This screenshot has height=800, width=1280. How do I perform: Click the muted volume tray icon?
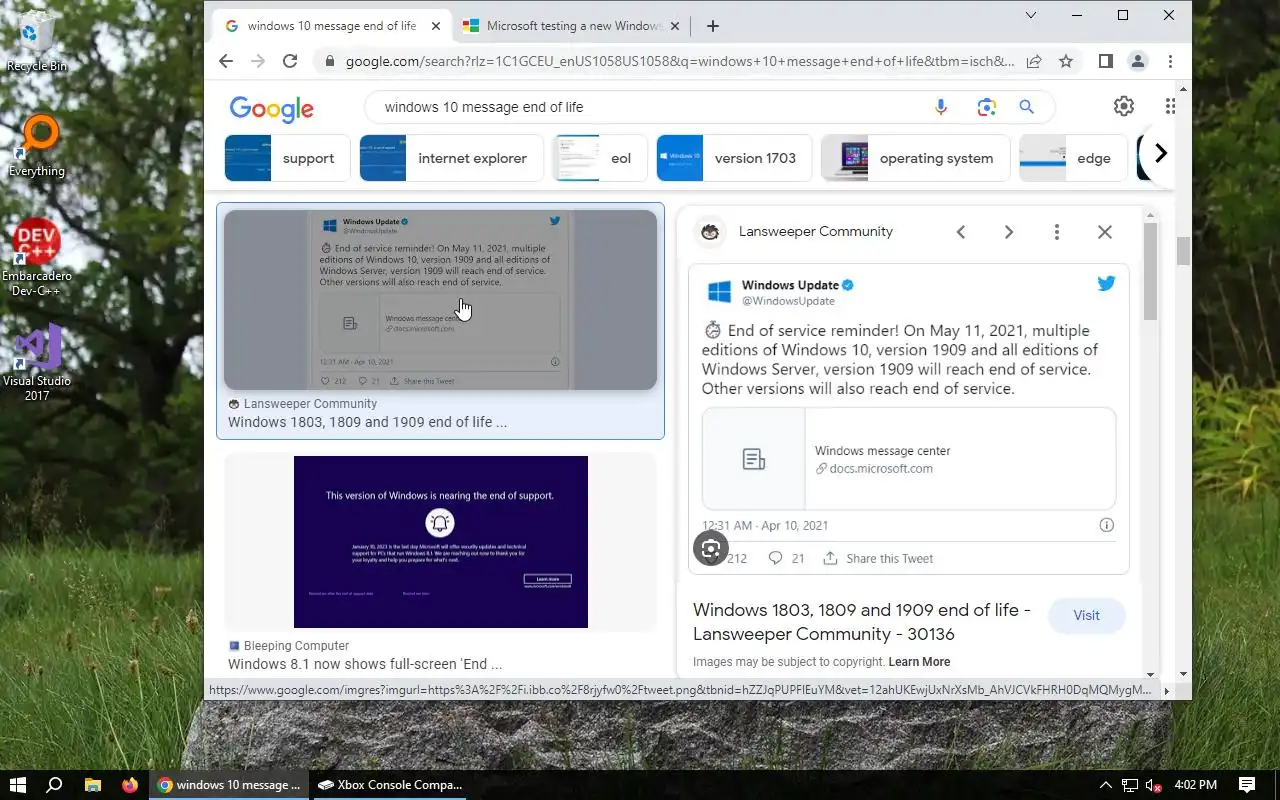1153,785
